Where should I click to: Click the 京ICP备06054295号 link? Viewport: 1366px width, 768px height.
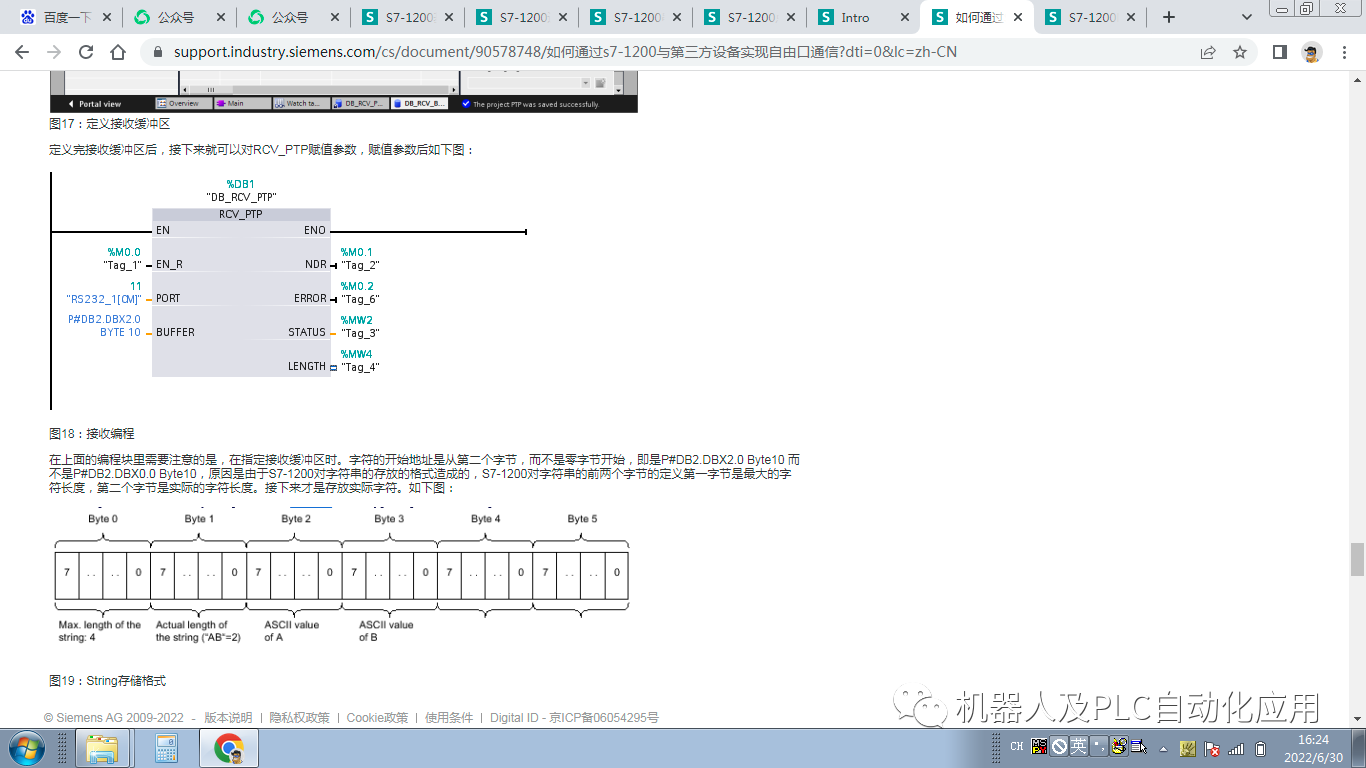604,717
